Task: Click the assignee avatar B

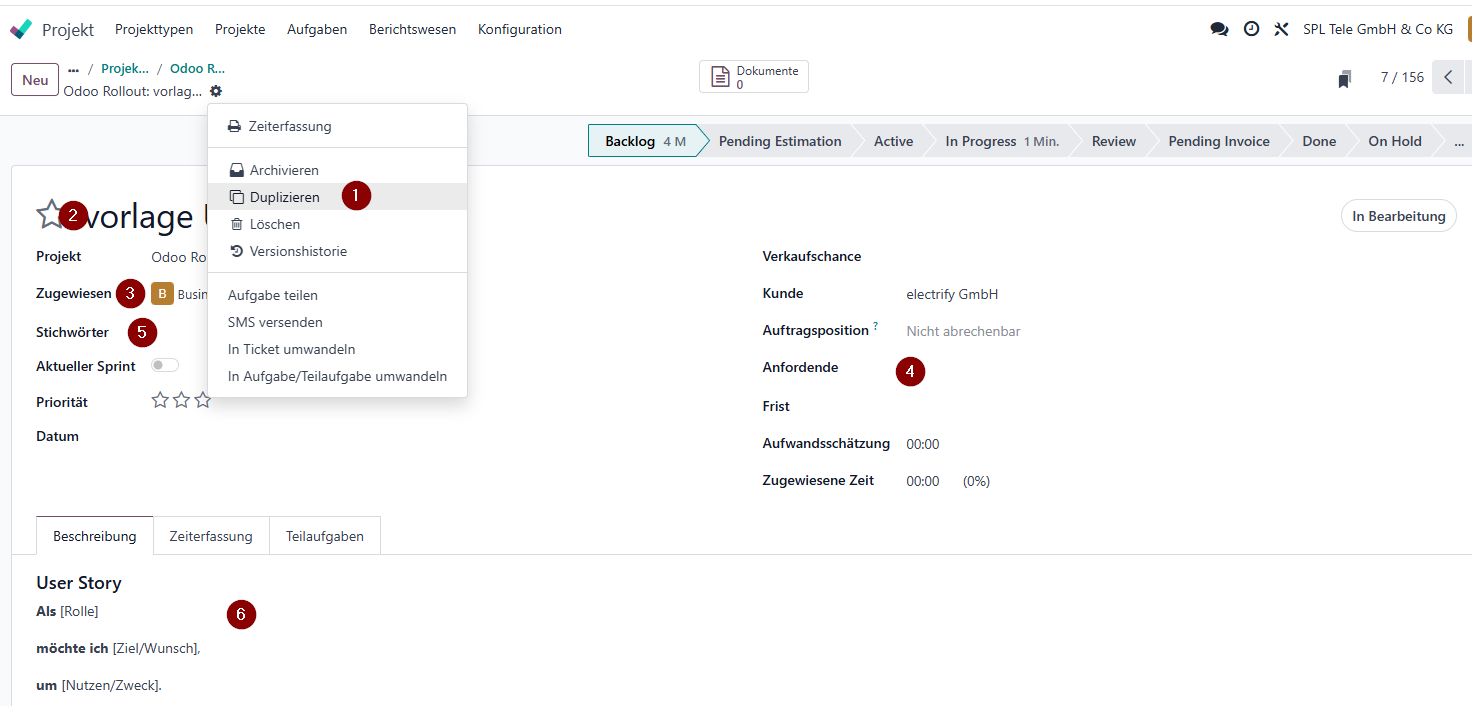Action: (x=162, y=294)
